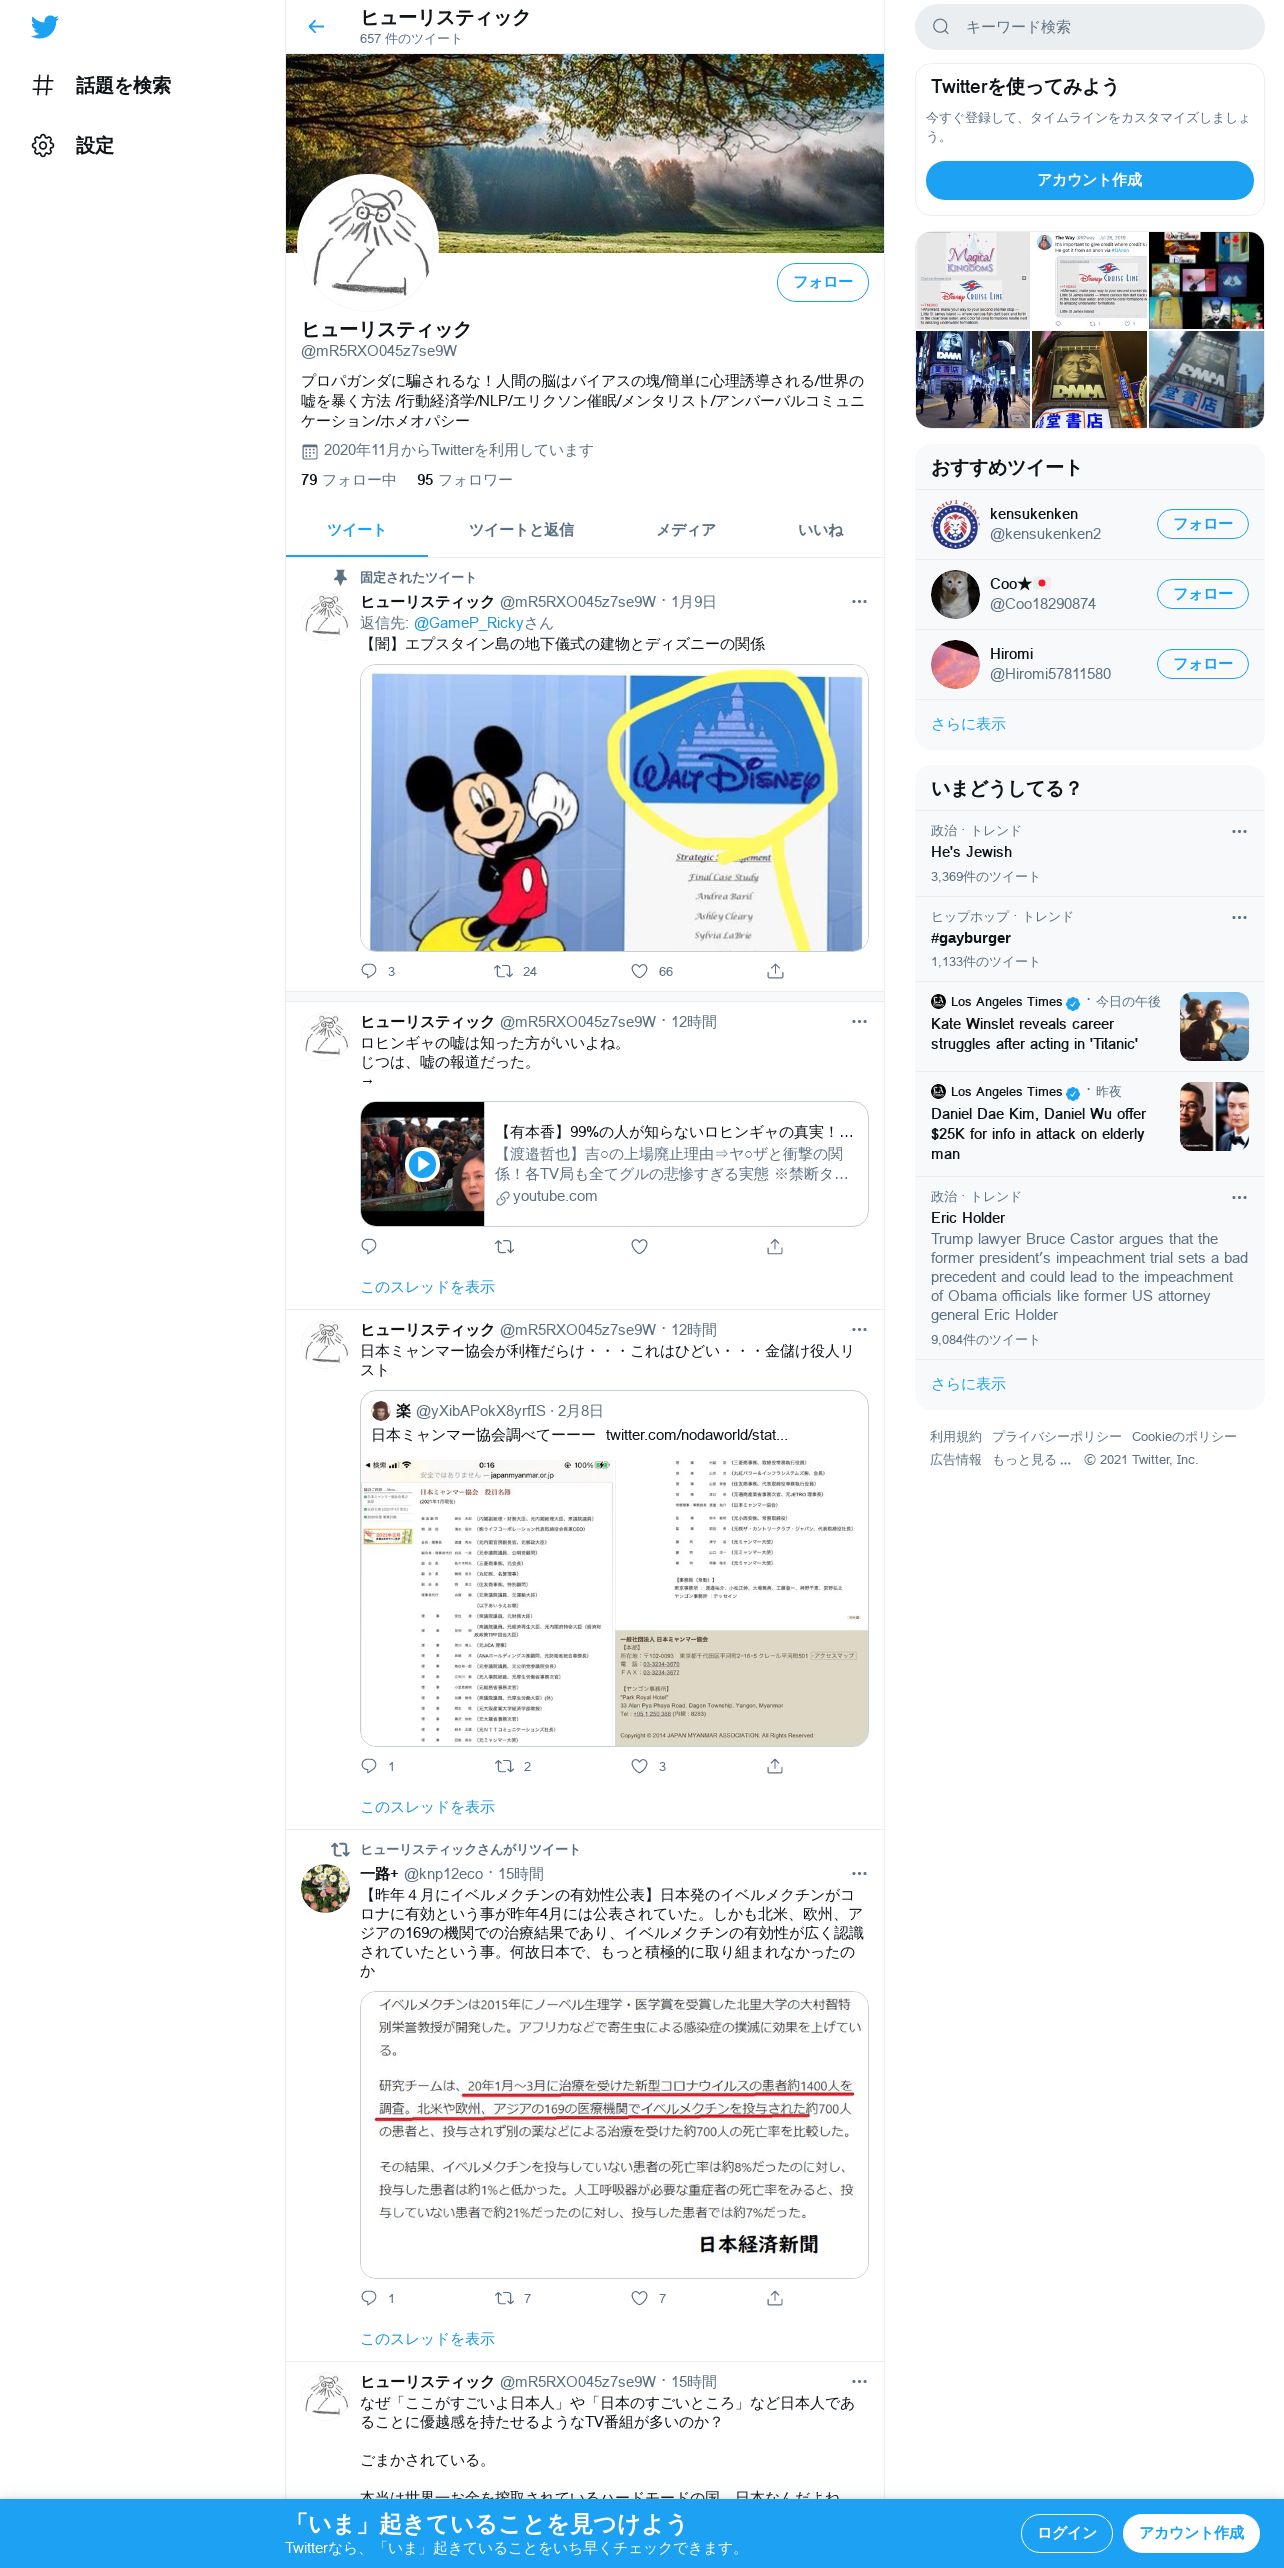1284x2568 pixels.
Task: Open 利用規約 footer link
Action: pyautogui.click(x=955, y=1437)
